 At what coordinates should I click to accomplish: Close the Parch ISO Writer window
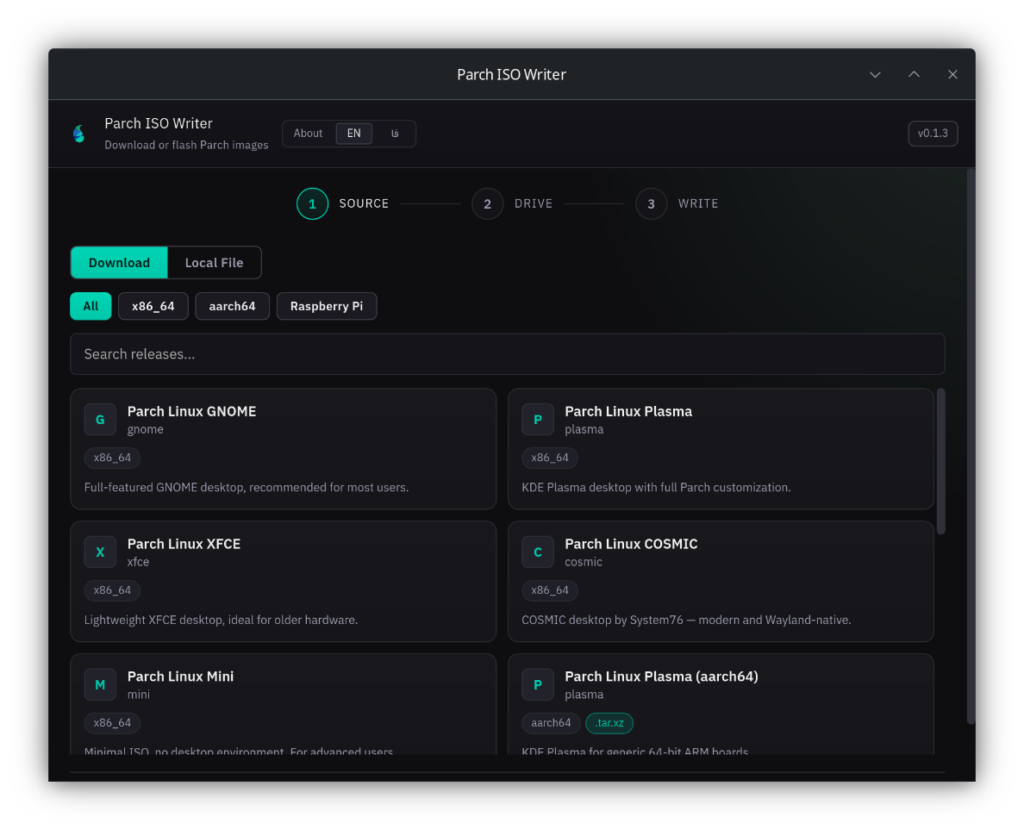(953, 74)
